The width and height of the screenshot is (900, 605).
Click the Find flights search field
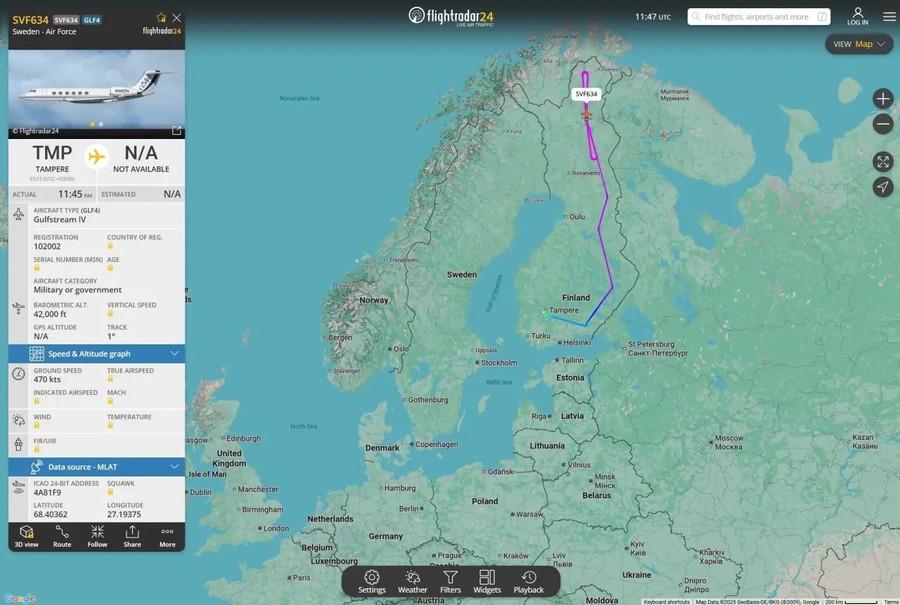coord(759,17)
